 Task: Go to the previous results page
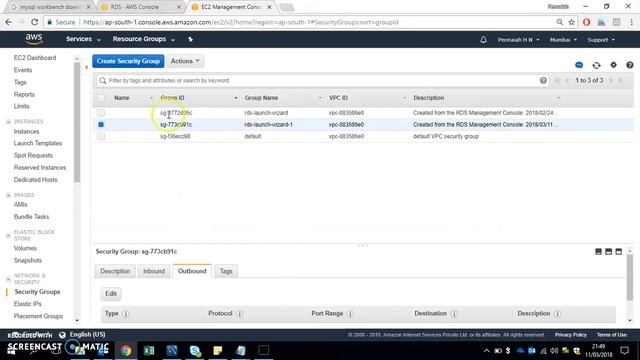click(x=567, y=80)
